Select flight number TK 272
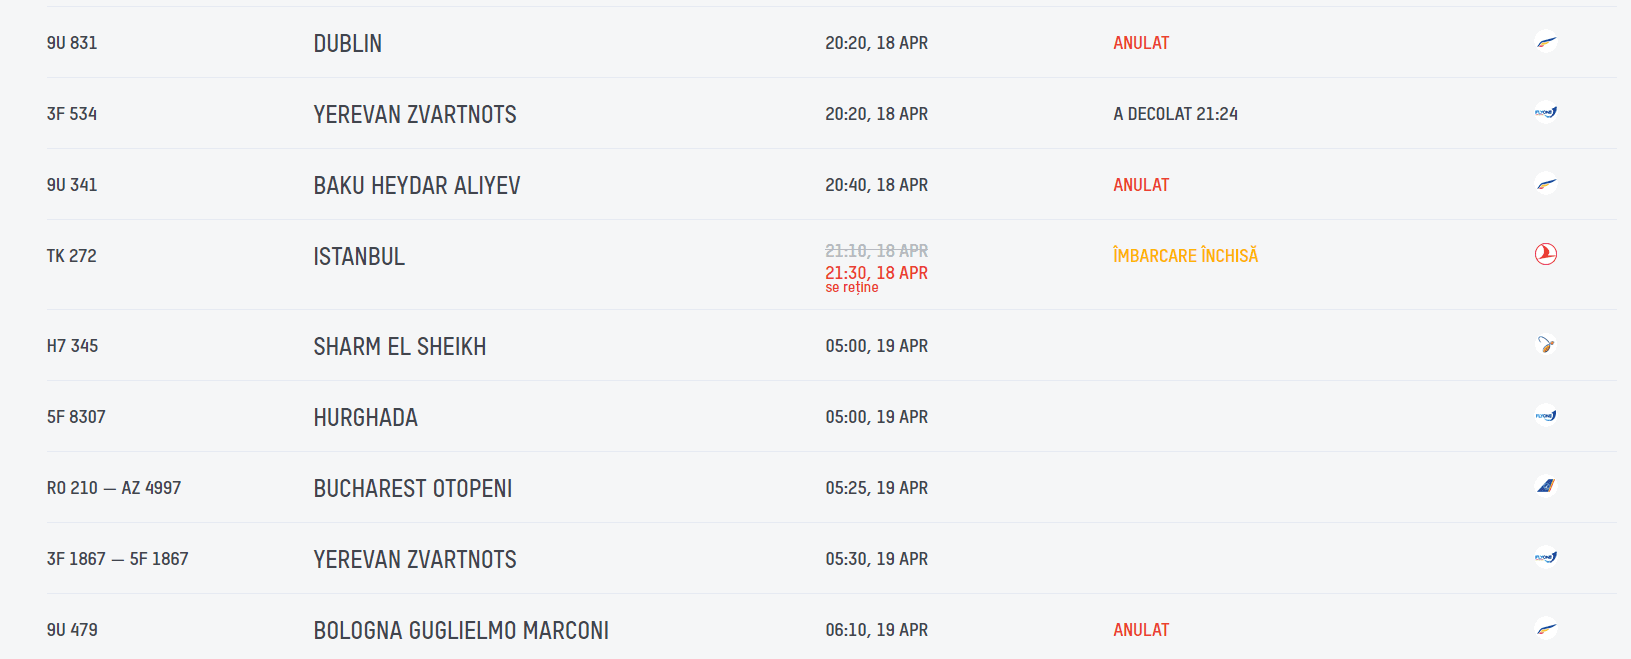The width and height of the screenshot is (1631, 659). coord(72,256)
